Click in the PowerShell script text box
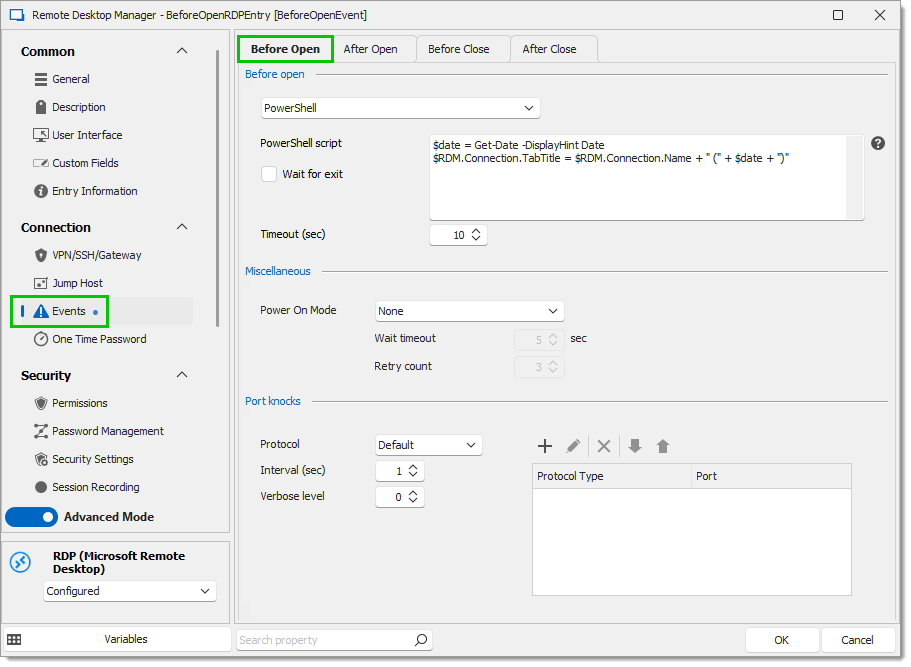The image size is (911, 667). [638, 178]
